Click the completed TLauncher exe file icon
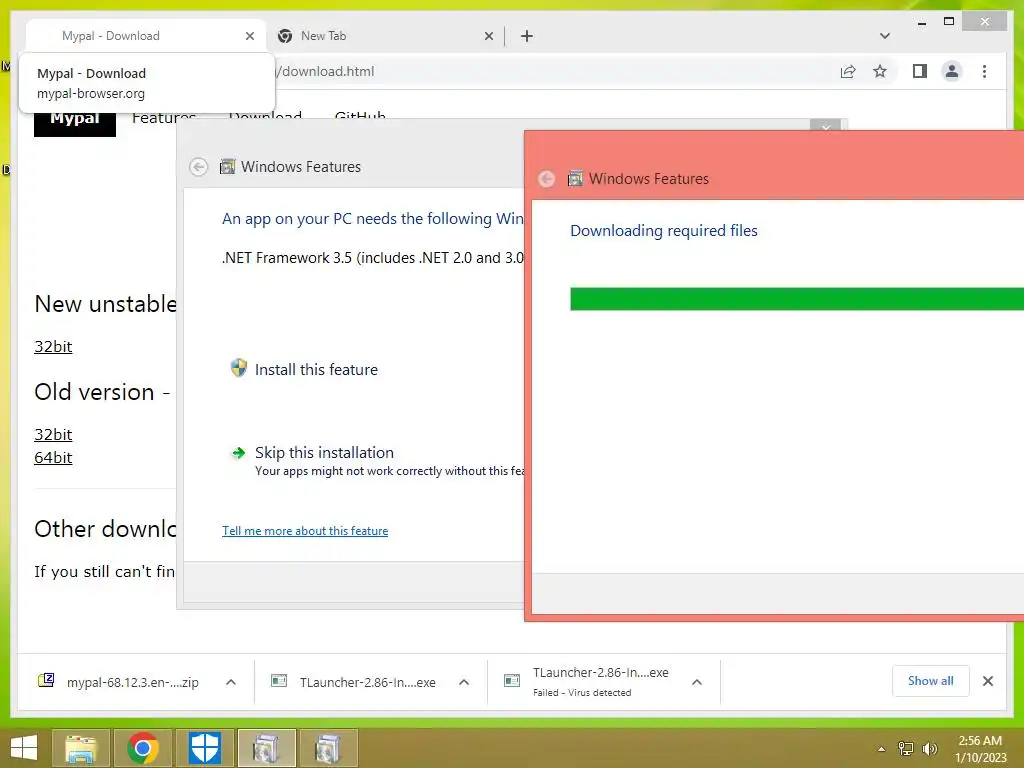This screenshot has height=768, width=1024. [x=279, y=681]
